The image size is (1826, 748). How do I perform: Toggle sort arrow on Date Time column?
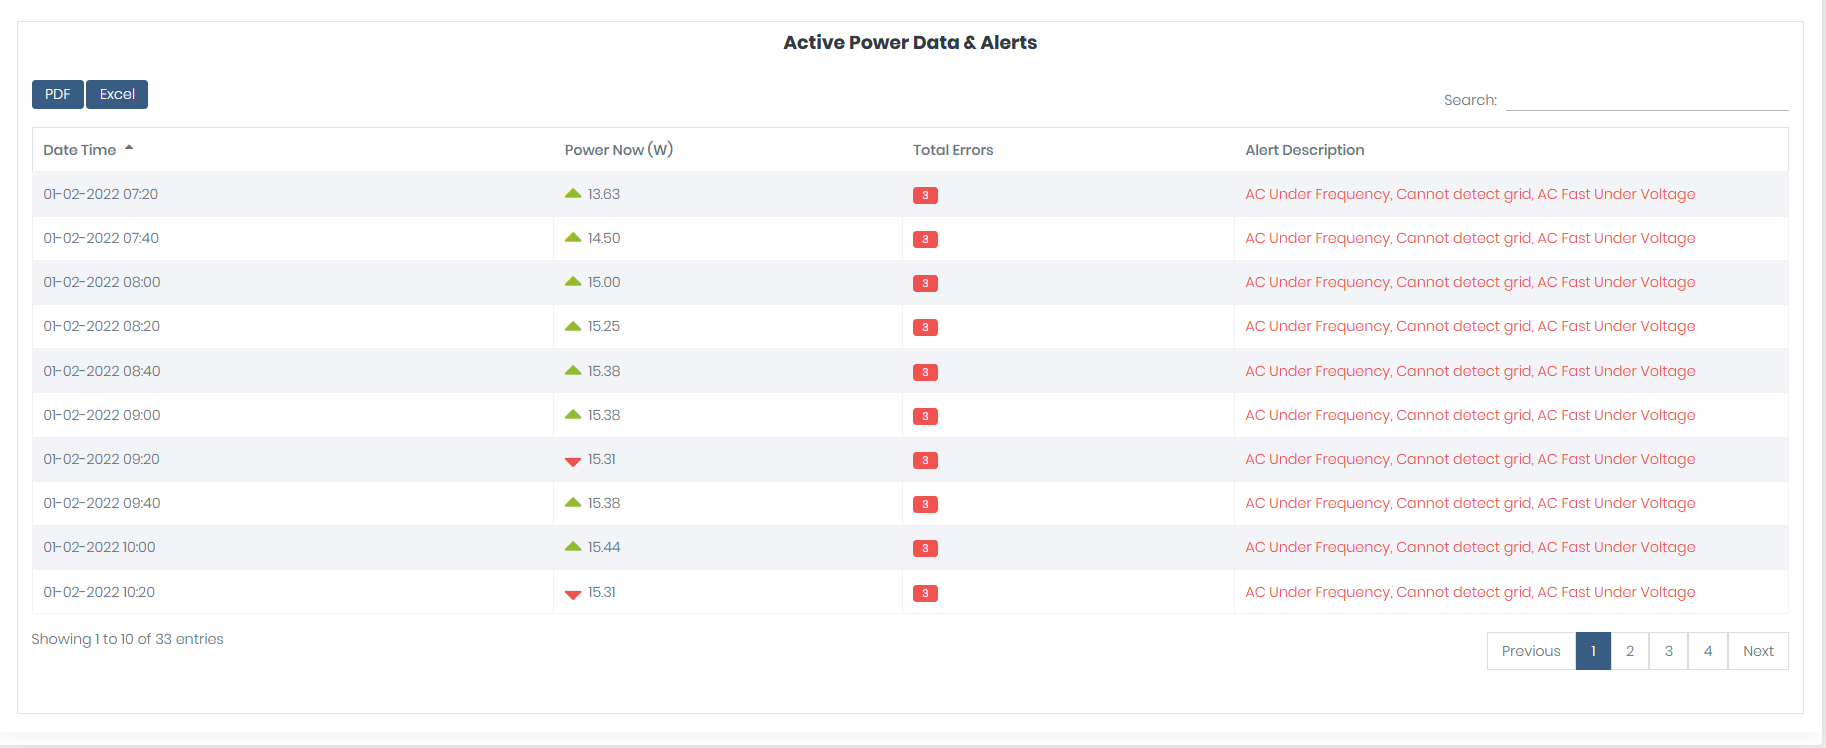(129, 149)
